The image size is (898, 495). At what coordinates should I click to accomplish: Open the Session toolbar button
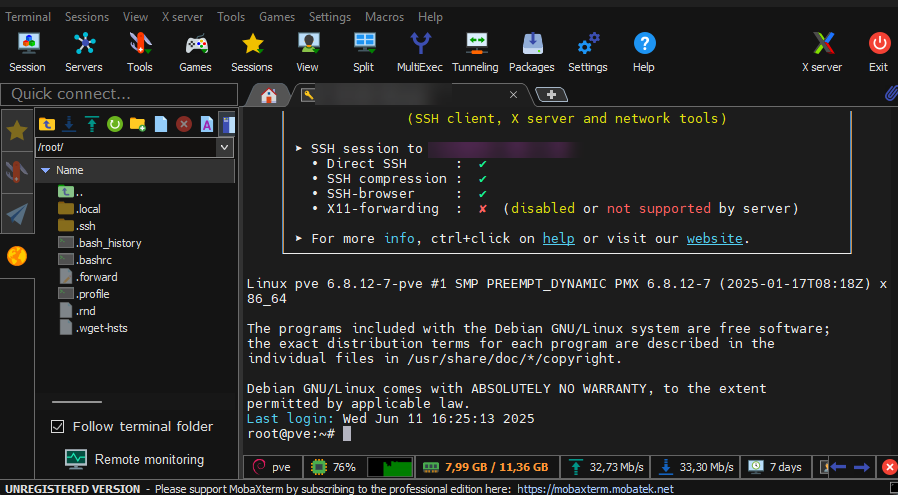pyautogui.click(x=27, y=52)
